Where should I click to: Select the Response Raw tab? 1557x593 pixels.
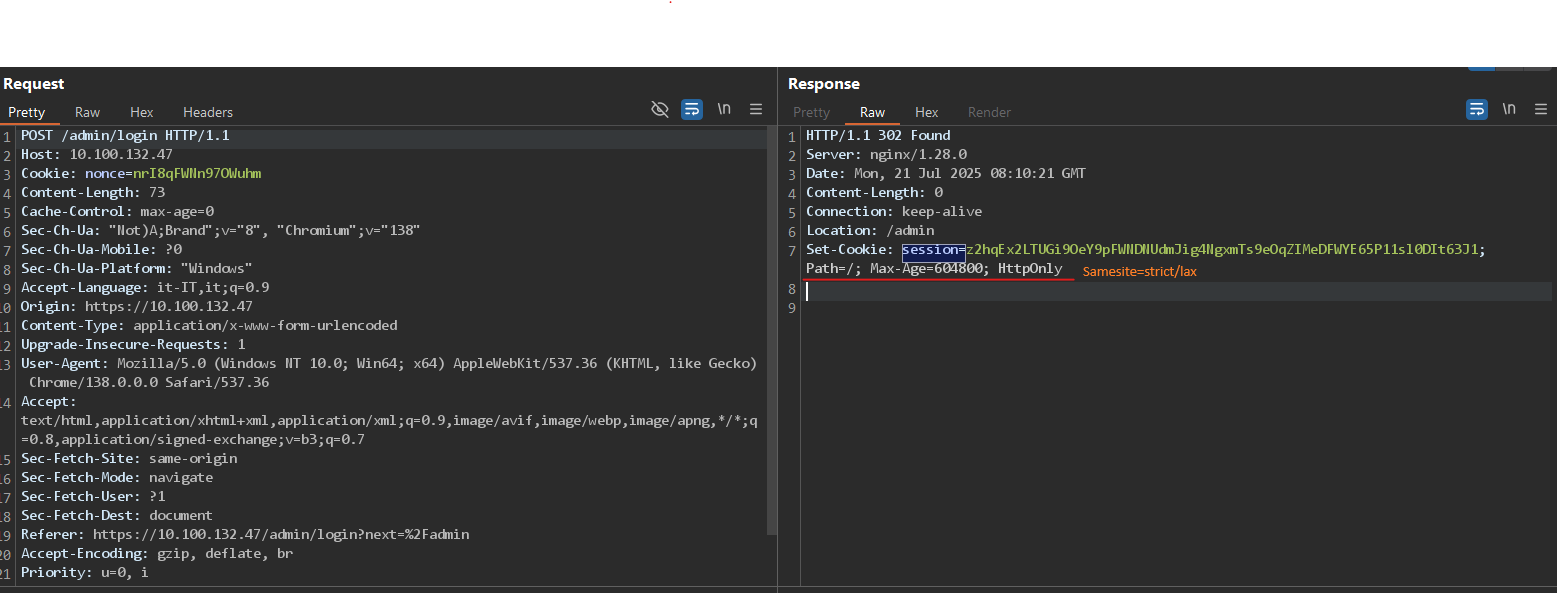click(872, 113)
